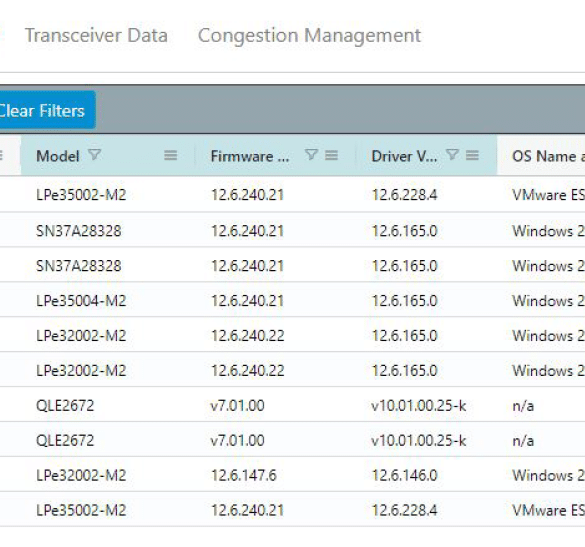Screen dimensions: 585x547
Task: Select the first LPe35002-M2 row
Action: point(292,195)
